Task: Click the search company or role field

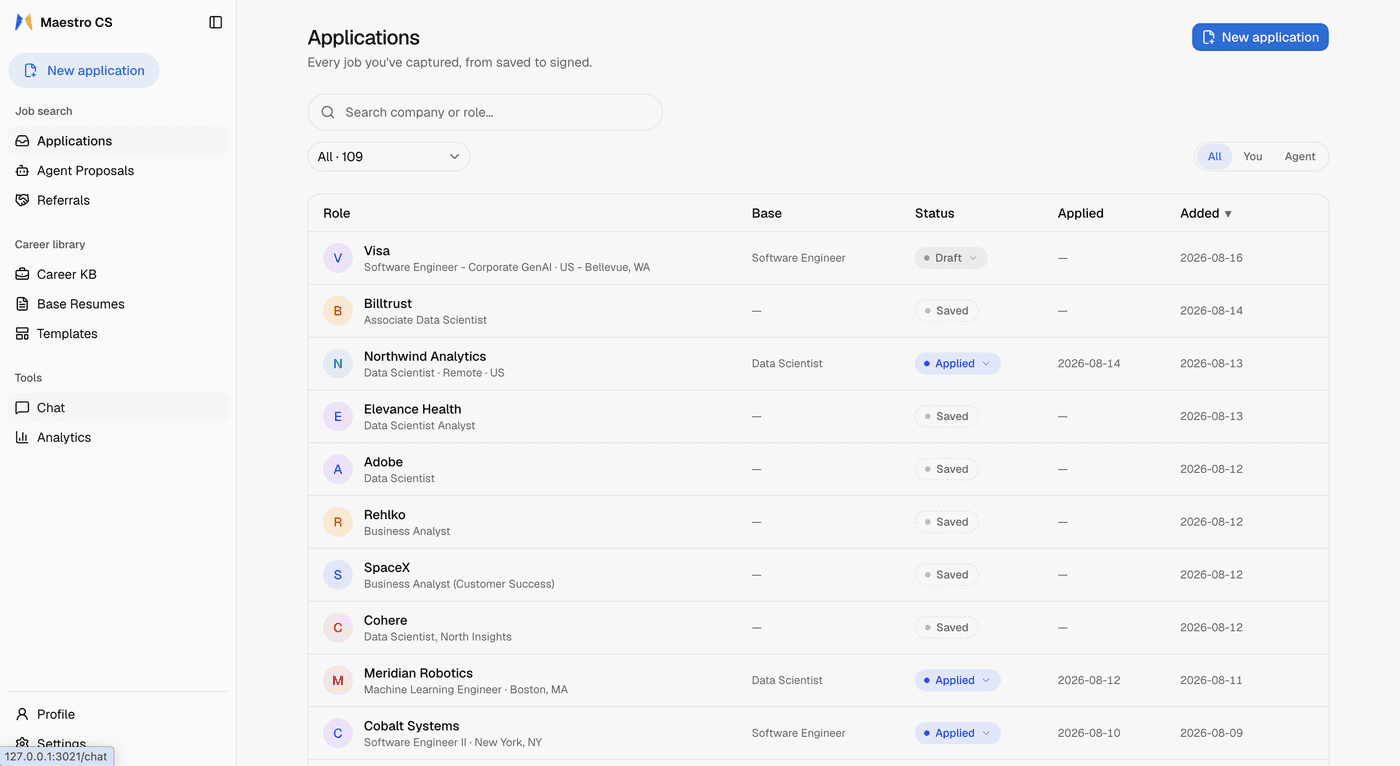Action: [485, 112]
